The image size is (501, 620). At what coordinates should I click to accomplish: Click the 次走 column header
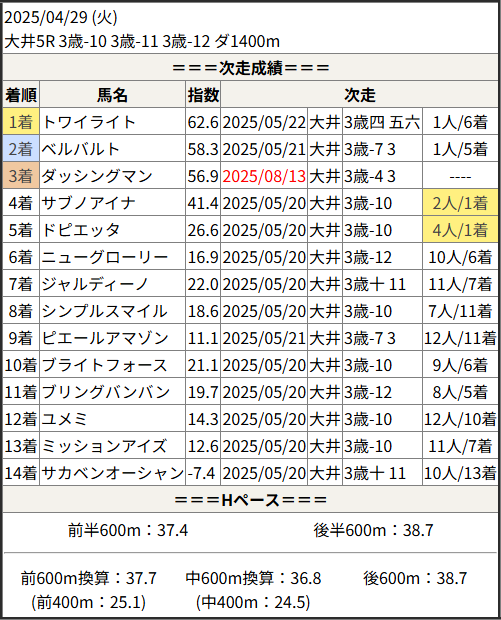coord(359,95)
